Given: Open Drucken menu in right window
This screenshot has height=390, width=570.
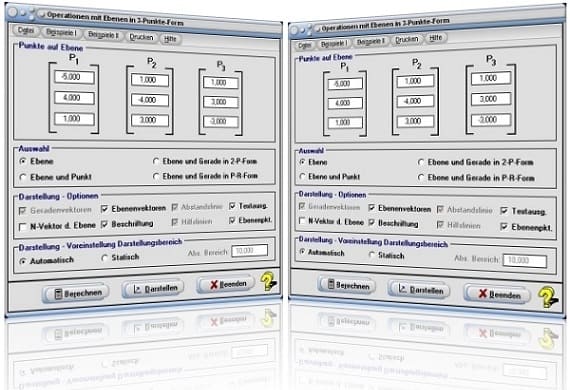Looking at the screenshot, I should click(x=407, y=39).
